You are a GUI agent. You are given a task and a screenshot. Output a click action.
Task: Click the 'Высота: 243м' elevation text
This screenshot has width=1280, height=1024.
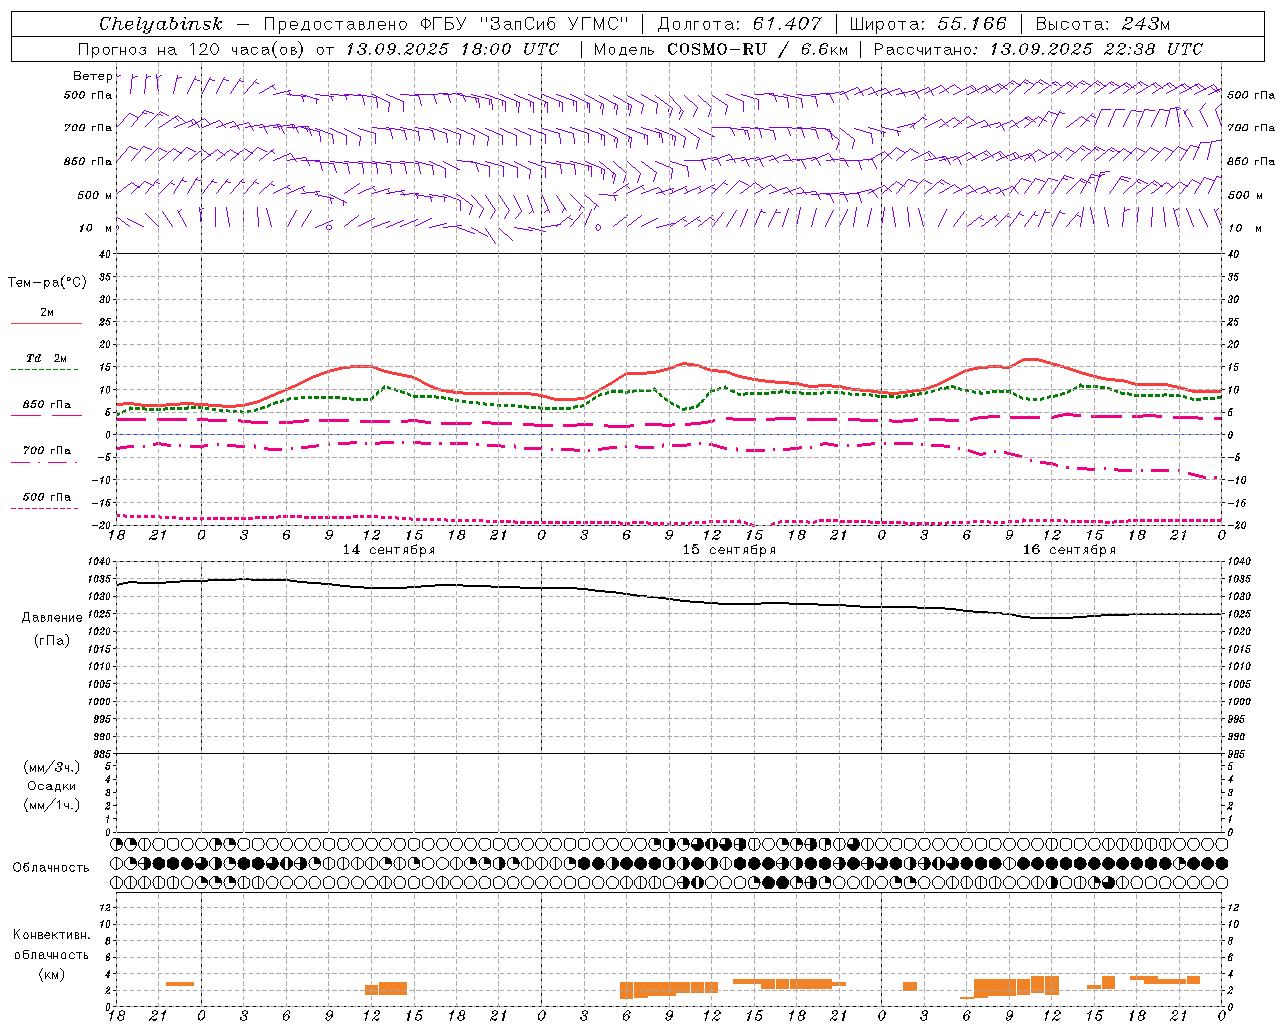point(1103,24)
